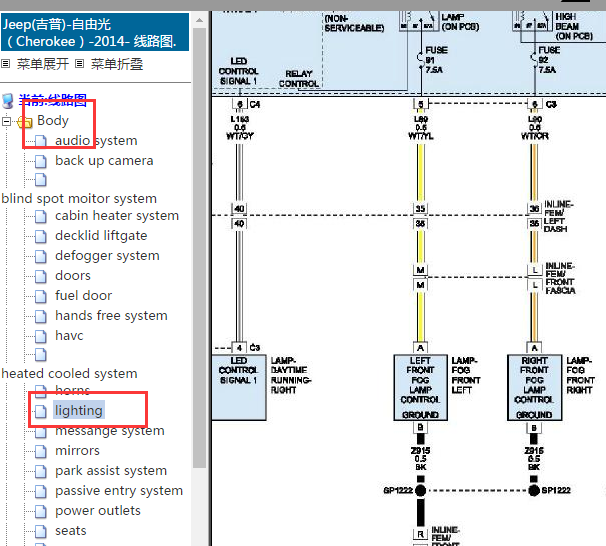606x546 pixels.
Task: Open the havc diagram entry
Action: tap(69, 336)
